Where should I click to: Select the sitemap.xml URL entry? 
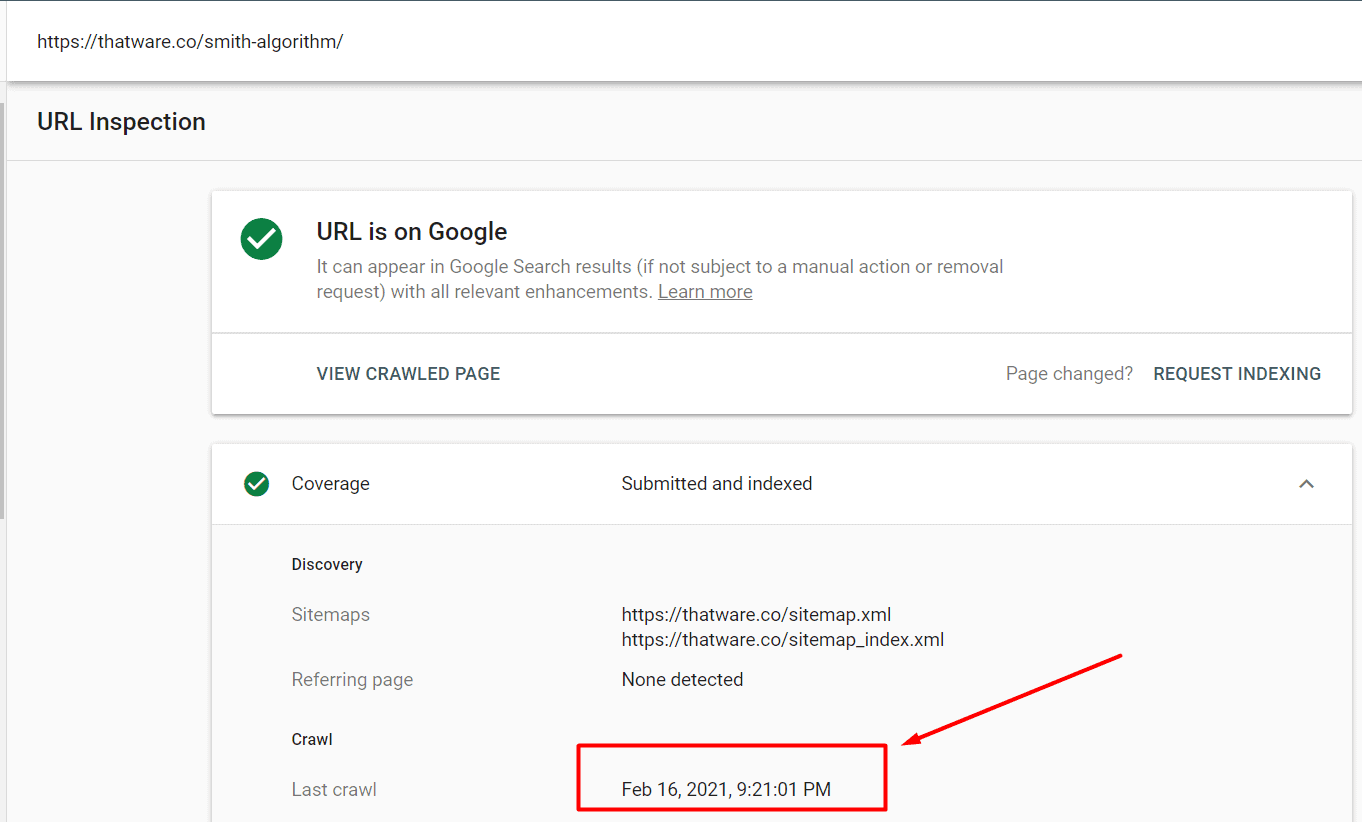(756, 615)
